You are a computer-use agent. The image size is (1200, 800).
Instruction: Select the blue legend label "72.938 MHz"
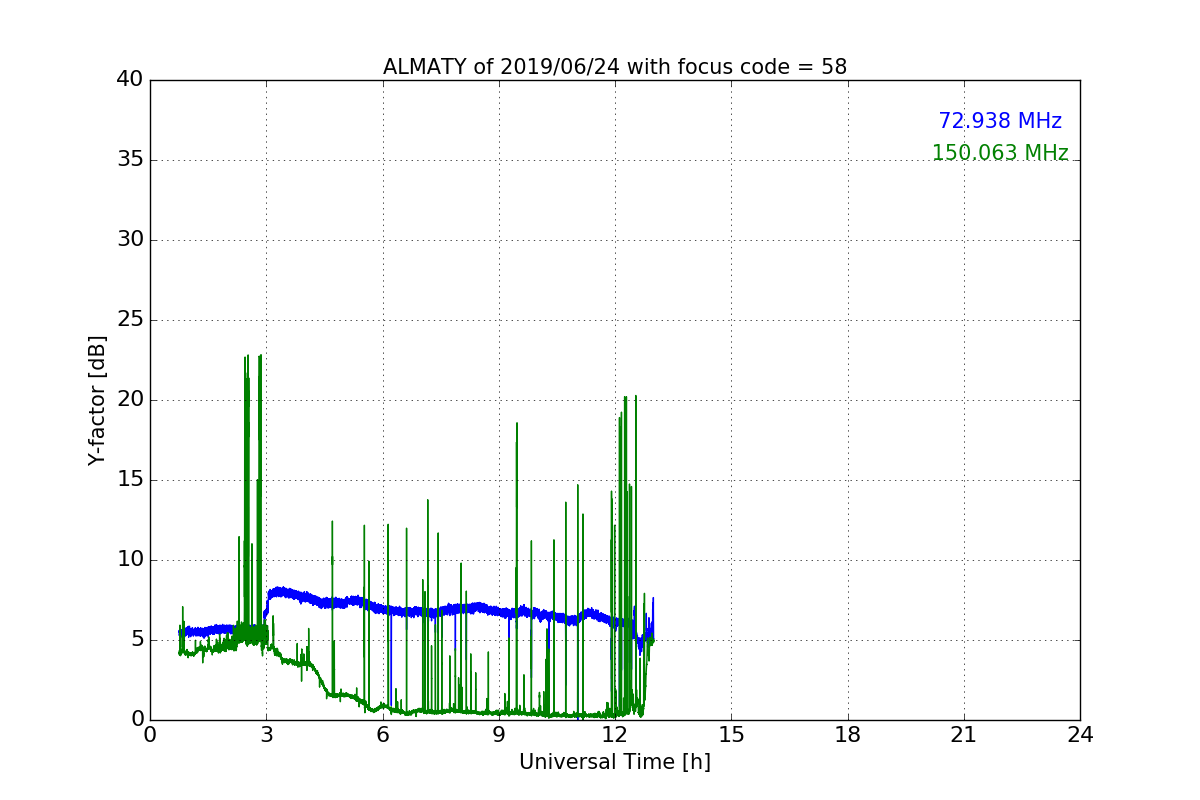pyautogui.click(x=1000, y=121)
